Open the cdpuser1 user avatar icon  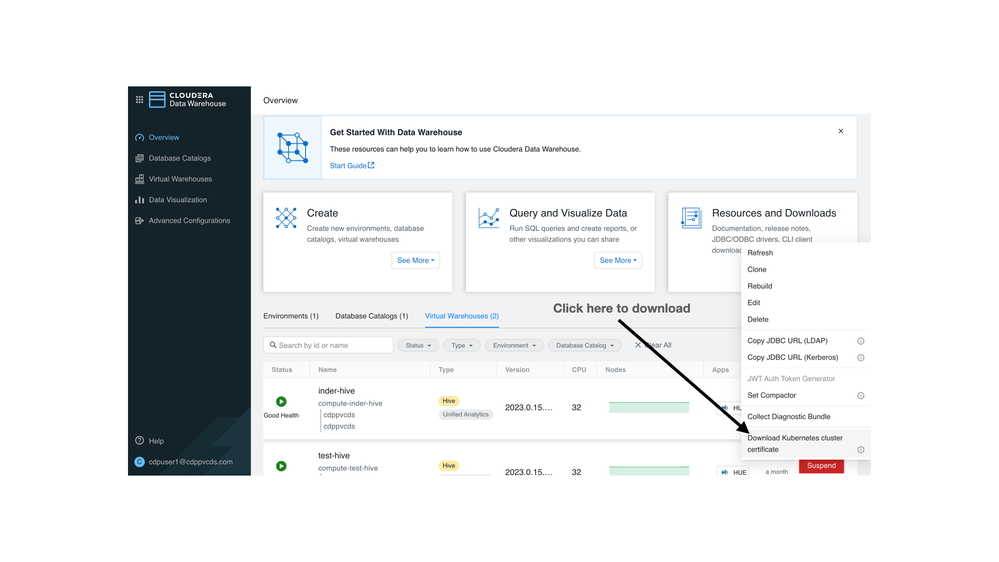coord(140,462)
